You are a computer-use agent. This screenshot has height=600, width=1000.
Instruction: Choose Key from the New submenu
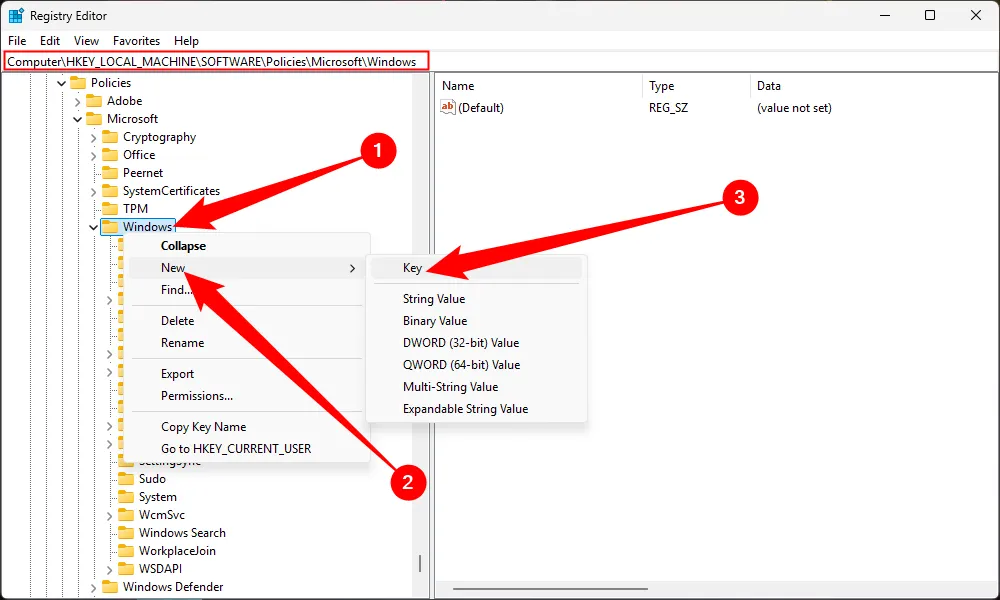click(412, 268)
